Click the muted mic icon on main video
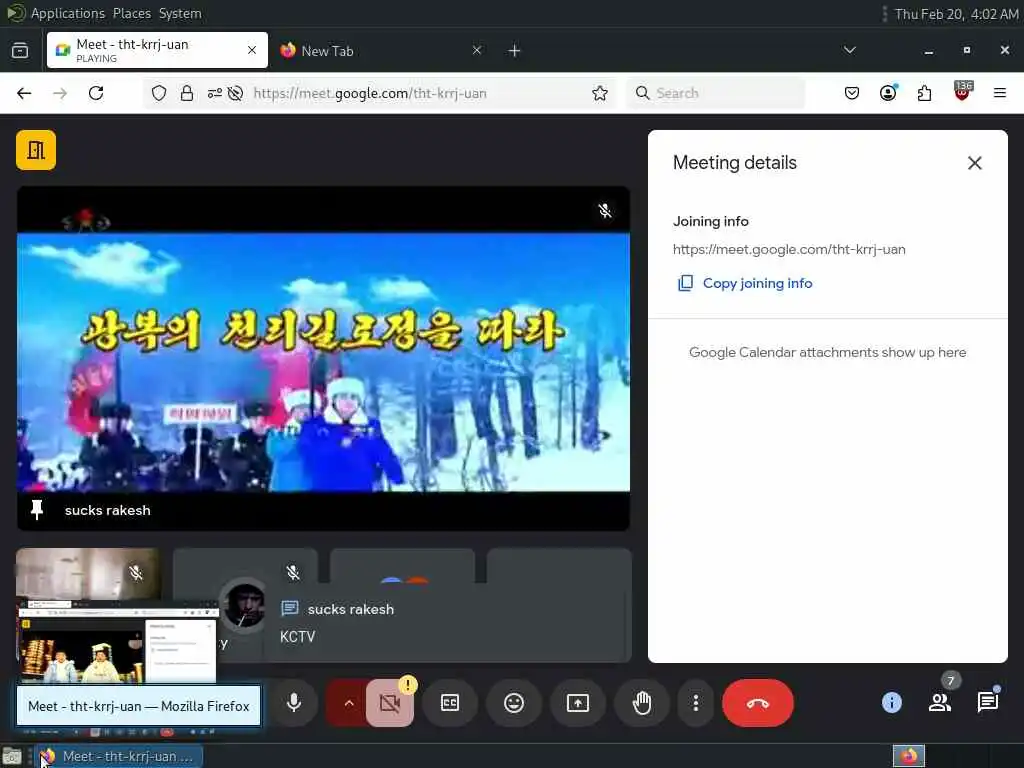 (x=605, y=210)
